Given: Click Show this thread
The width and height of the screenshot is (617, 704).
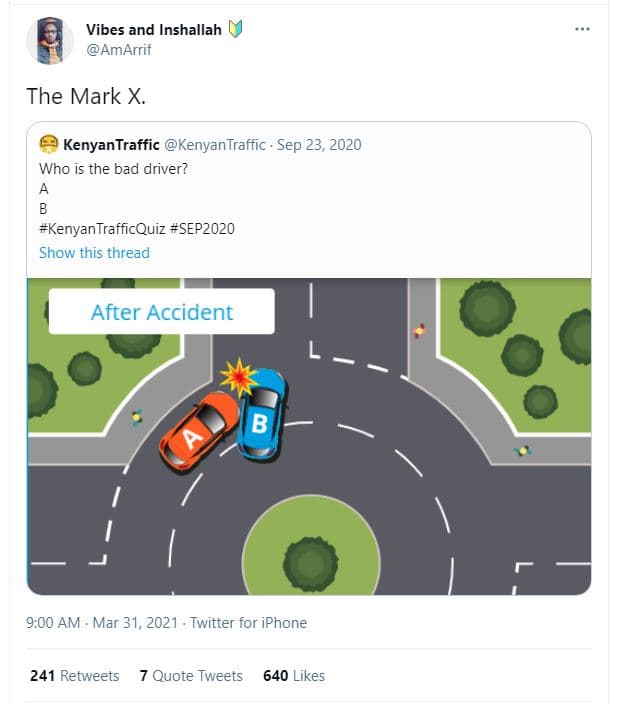Looking at the screenshot, I should coord(94,253).
